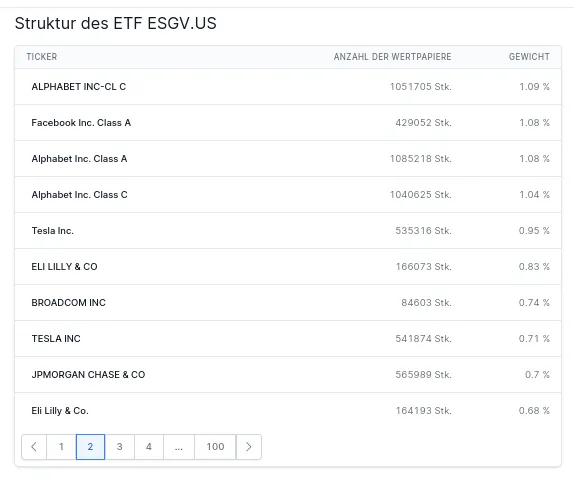The height and width of the screenshot is (491, 574).
Task: Select the JPMORGAN CHASE & CO entry
Action: [x=88, y=375]
